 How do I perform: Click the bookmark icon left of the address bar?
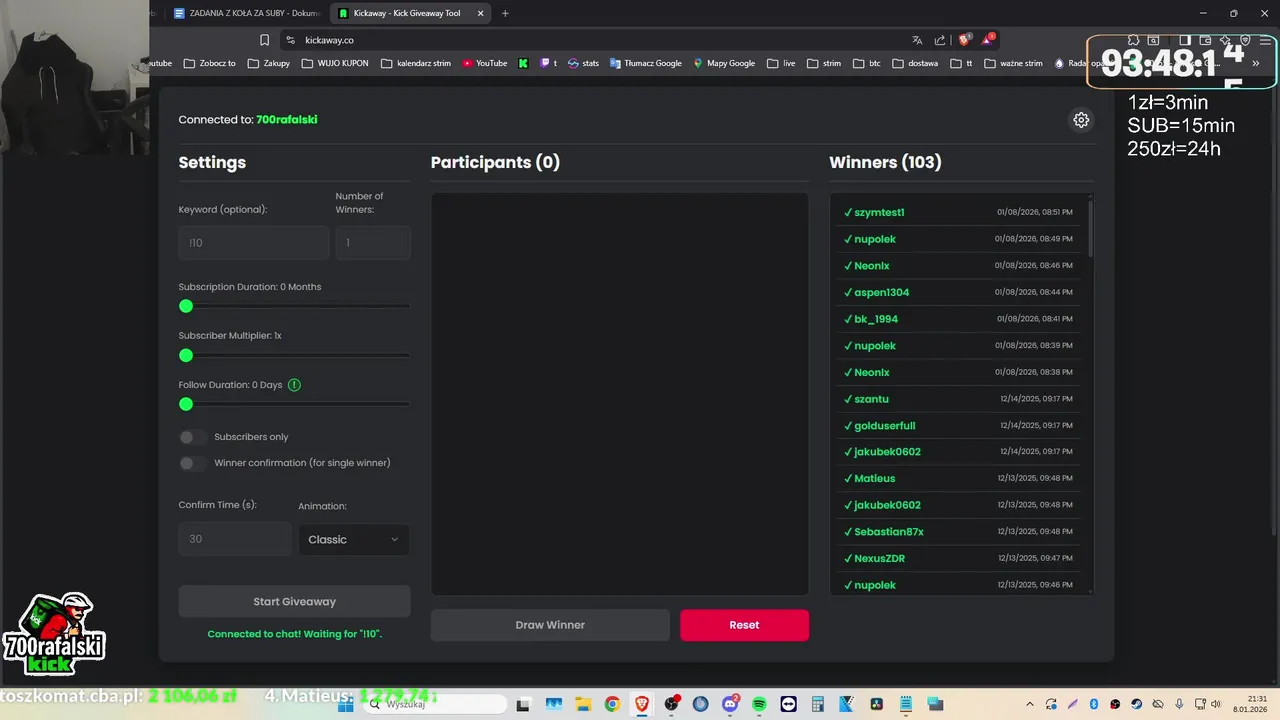pos(264,40)
